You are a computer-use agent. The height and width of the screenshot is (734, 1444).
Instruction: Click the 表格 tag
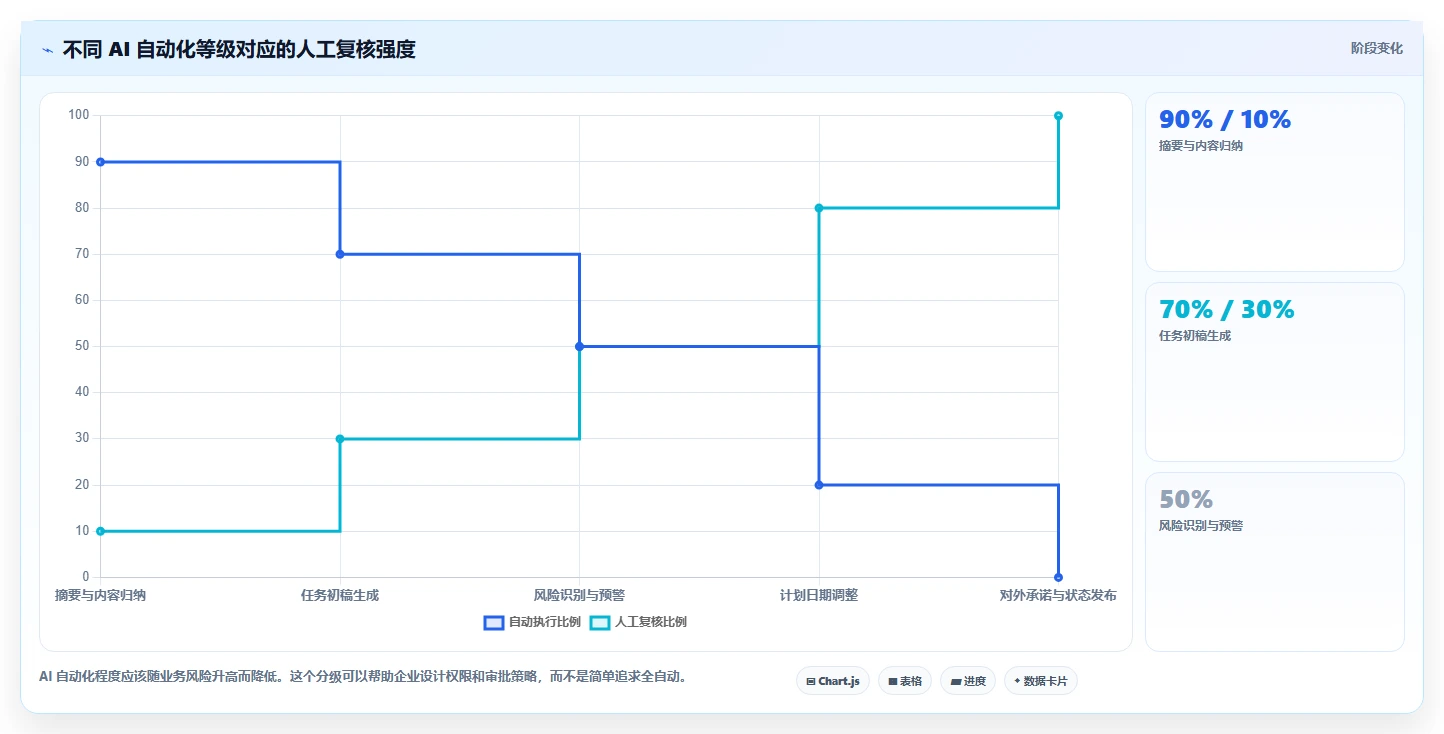click(x=905, y=681)
